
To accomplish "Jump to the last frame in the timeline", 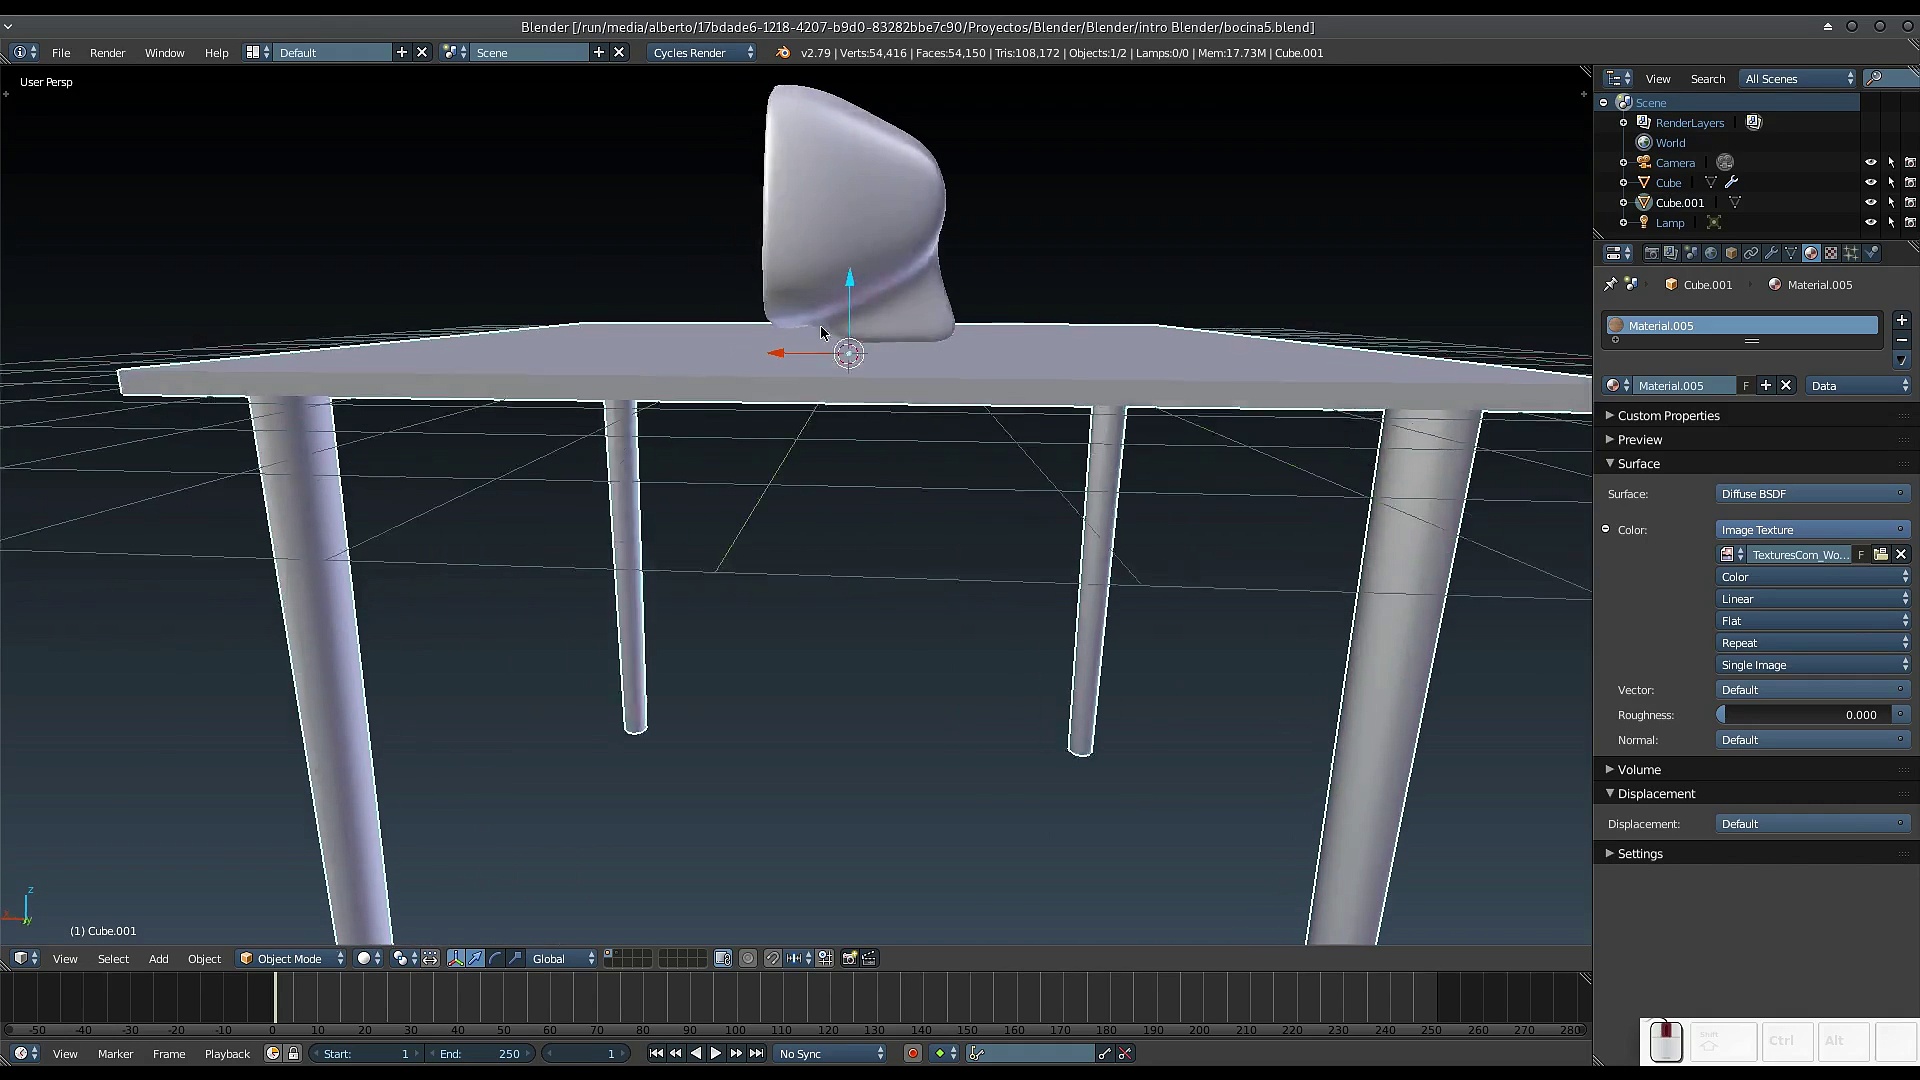I will pyautogui.click(x=757, y=1053).
